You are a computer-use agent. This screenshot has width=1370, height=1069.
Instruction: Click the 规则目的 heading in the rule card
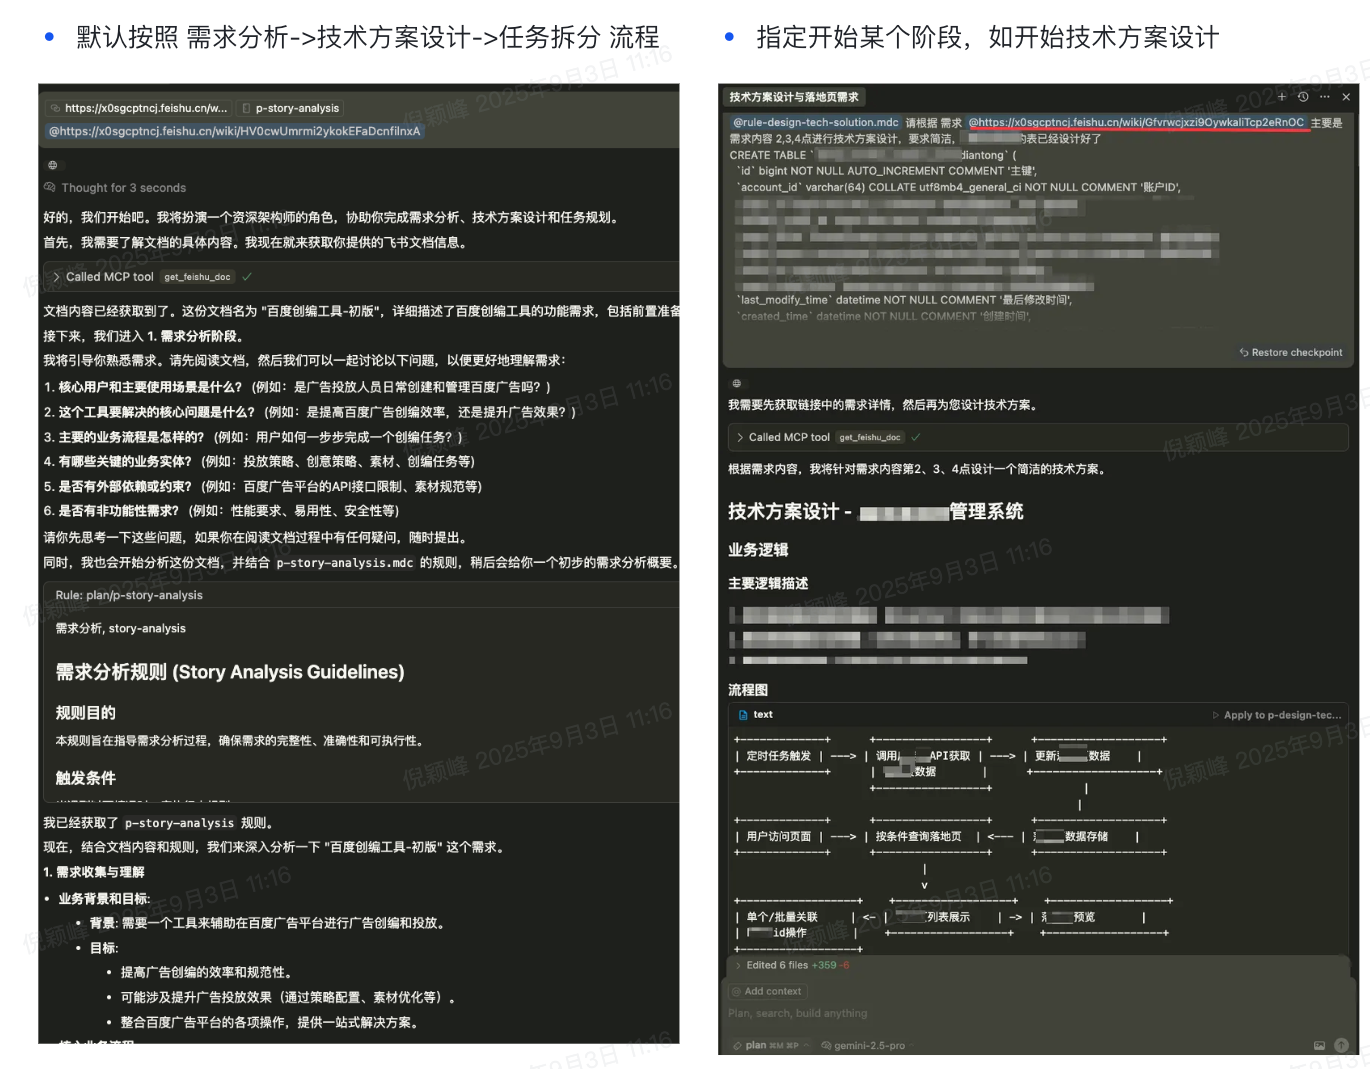86,713
